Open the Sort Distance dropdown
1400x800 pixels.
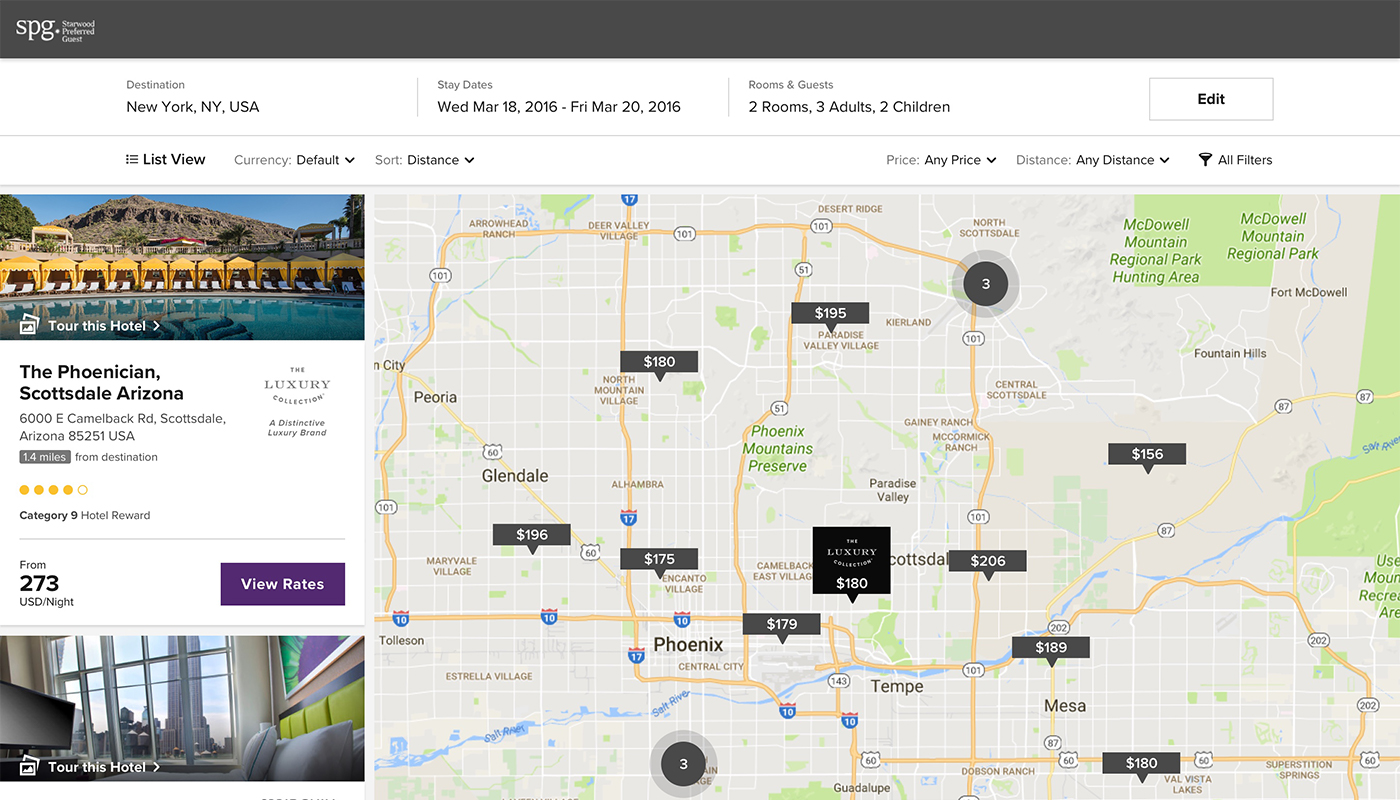(425, 160)
